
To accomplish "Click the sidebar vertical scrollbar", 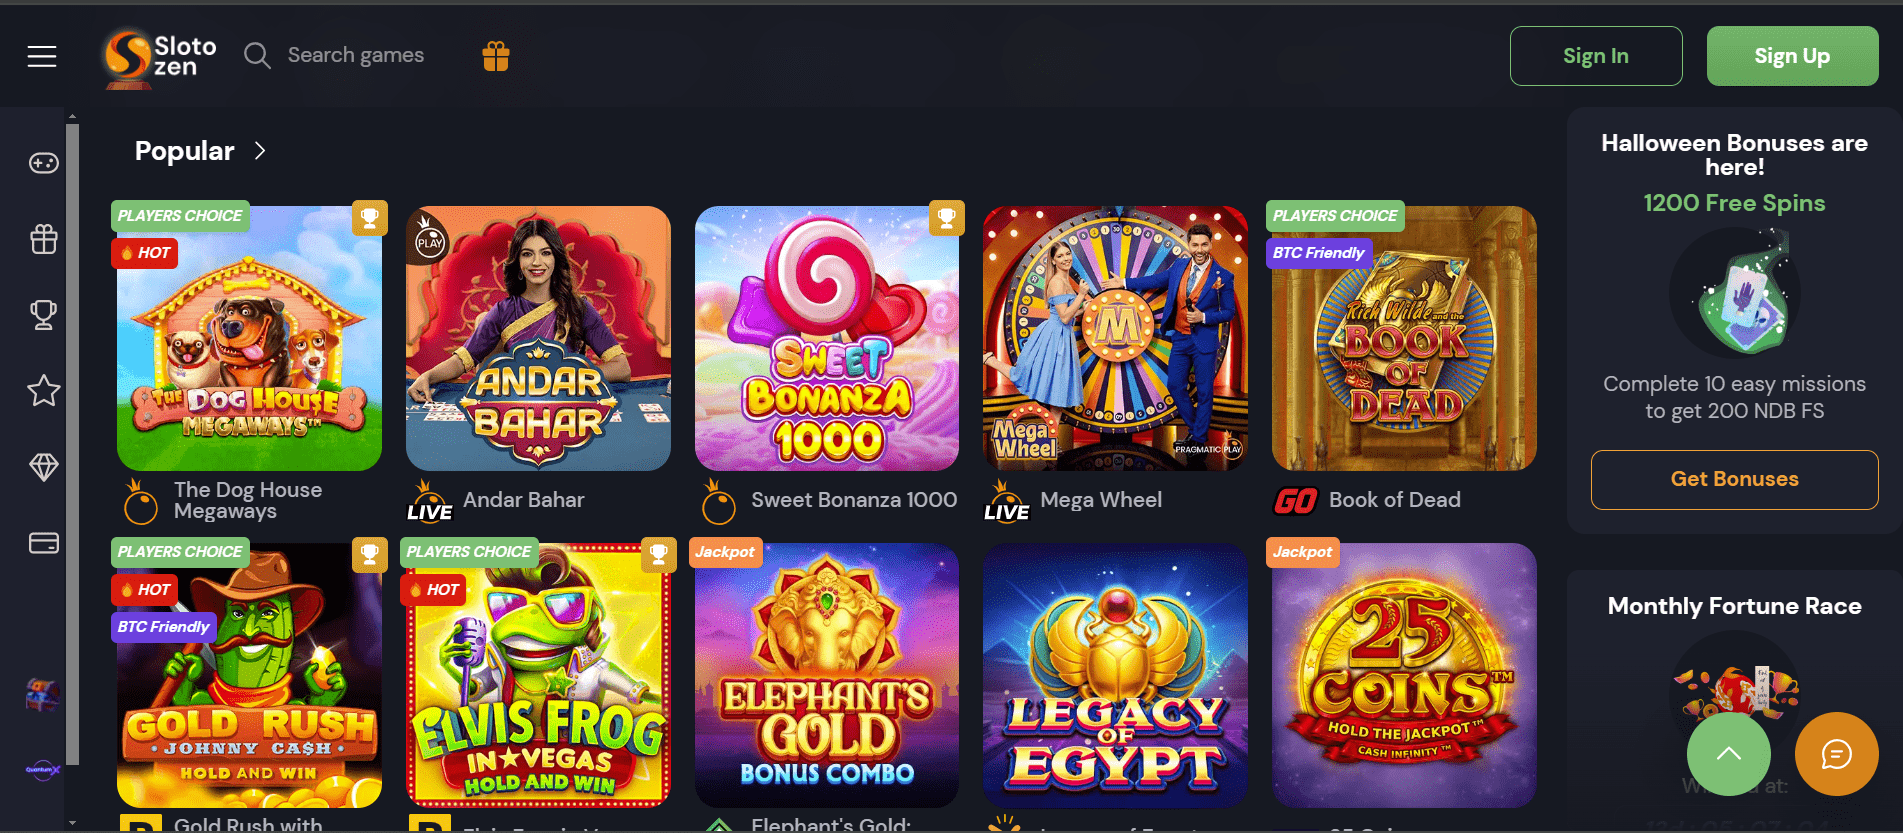I will pyautogui.click(x=72, y=440).
